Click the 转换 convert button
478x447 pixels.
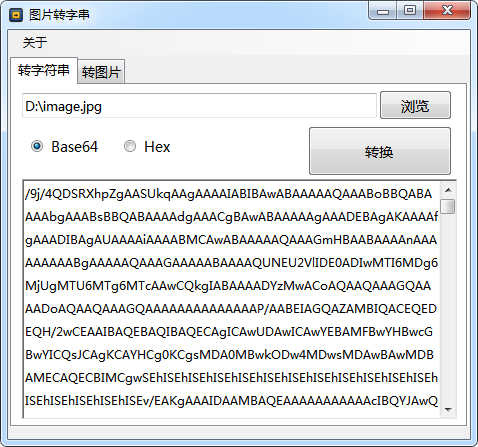380,151
